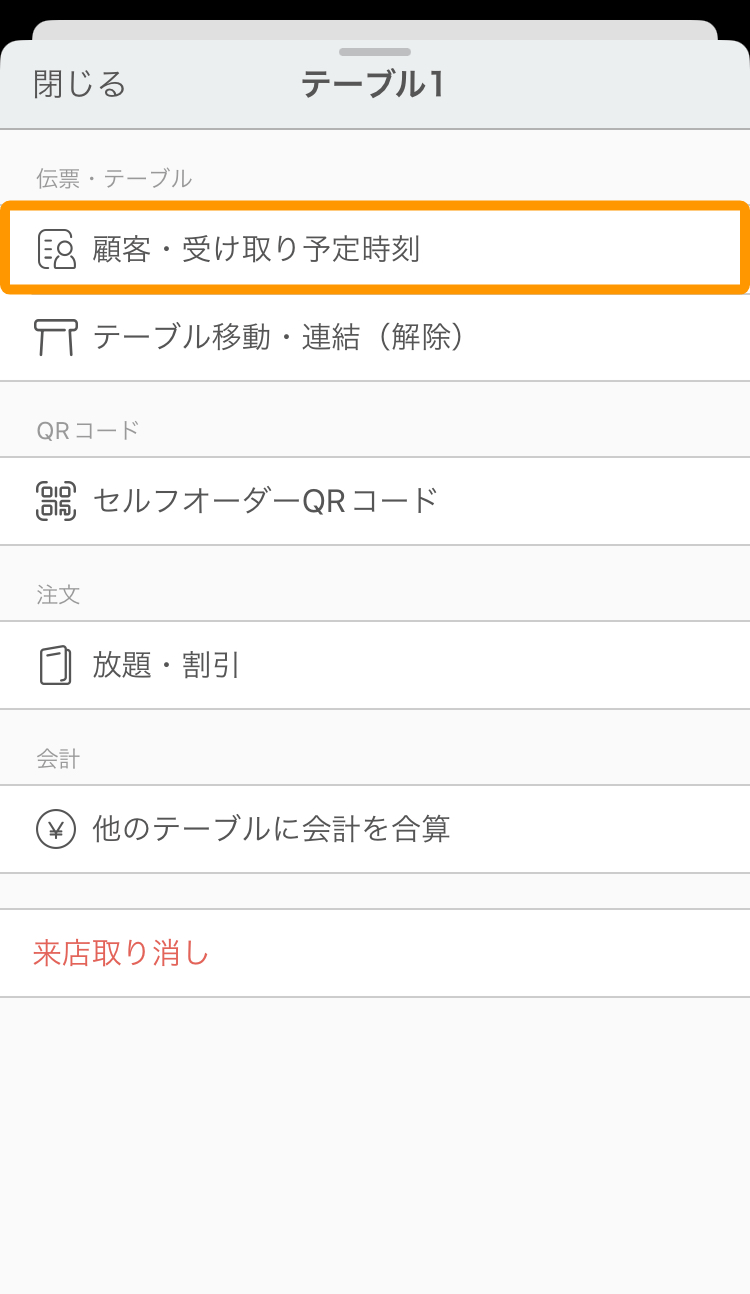This screenshot has height=1294, width=750.
Task: Tap the sheet grabber handle at top
Action: (375, 52)
